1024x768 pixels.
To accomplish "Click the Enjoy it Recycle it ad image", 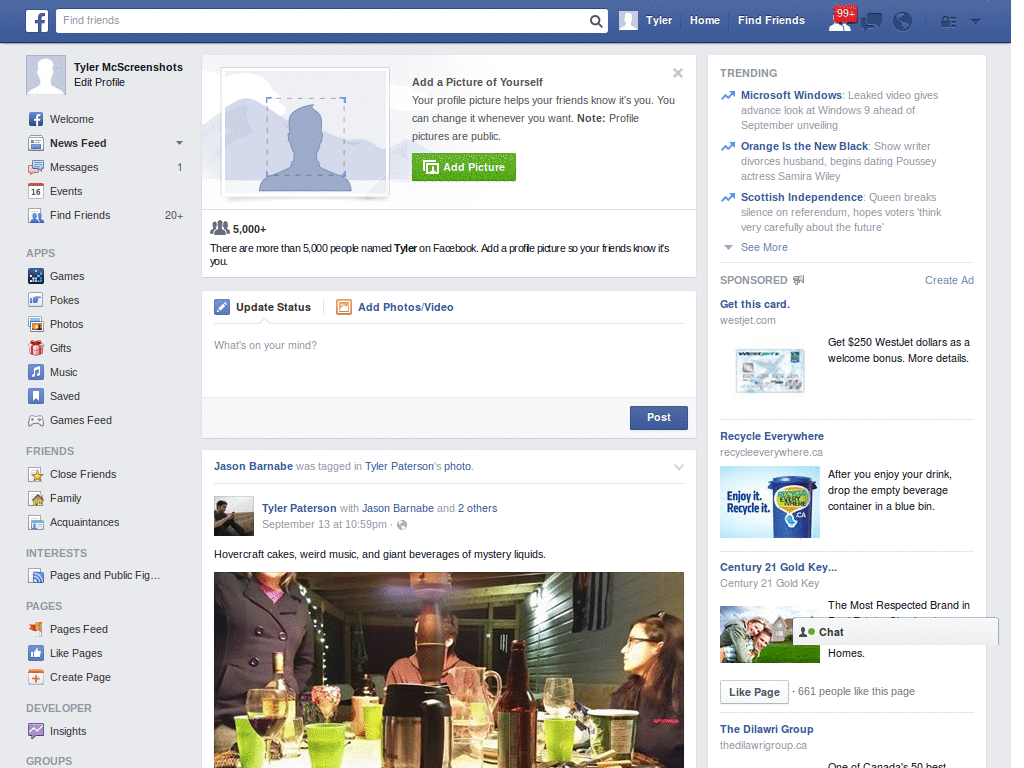I will pos(769,502).
